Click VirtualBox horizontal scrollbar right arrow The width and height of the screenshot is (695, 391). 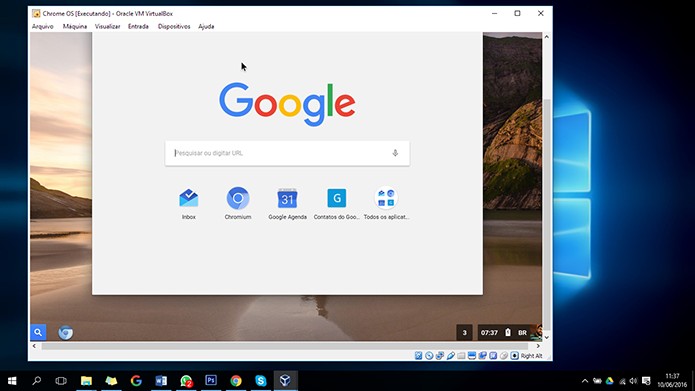coord(538,346)
